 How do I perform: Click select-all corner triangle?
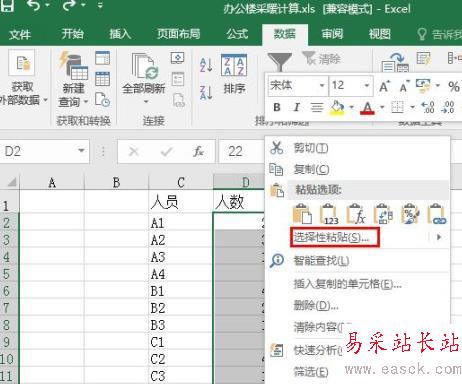coord(11,182)
